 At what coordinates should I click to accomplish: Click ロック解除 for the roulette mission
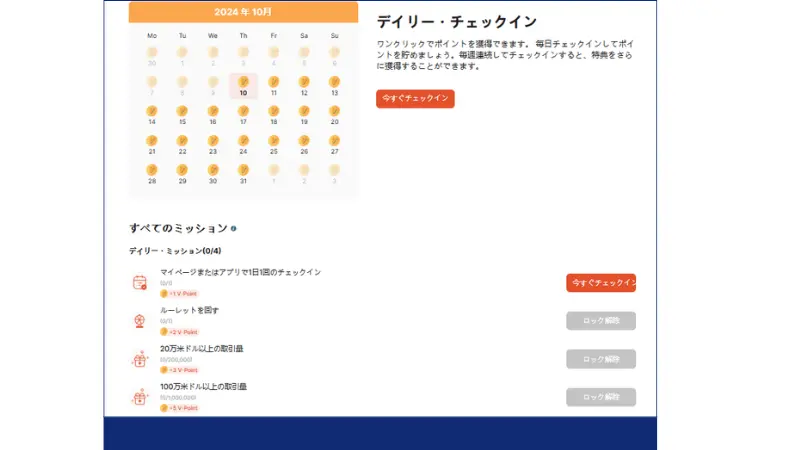[x=600, y=321]
